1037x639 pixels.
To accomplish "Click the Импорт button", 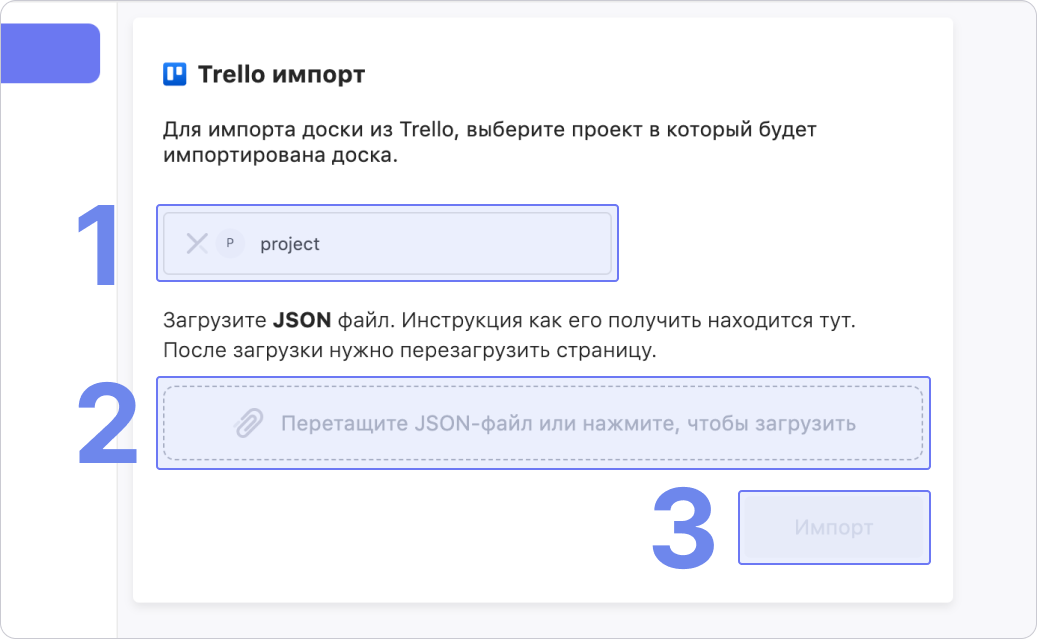I will point(834,527).
